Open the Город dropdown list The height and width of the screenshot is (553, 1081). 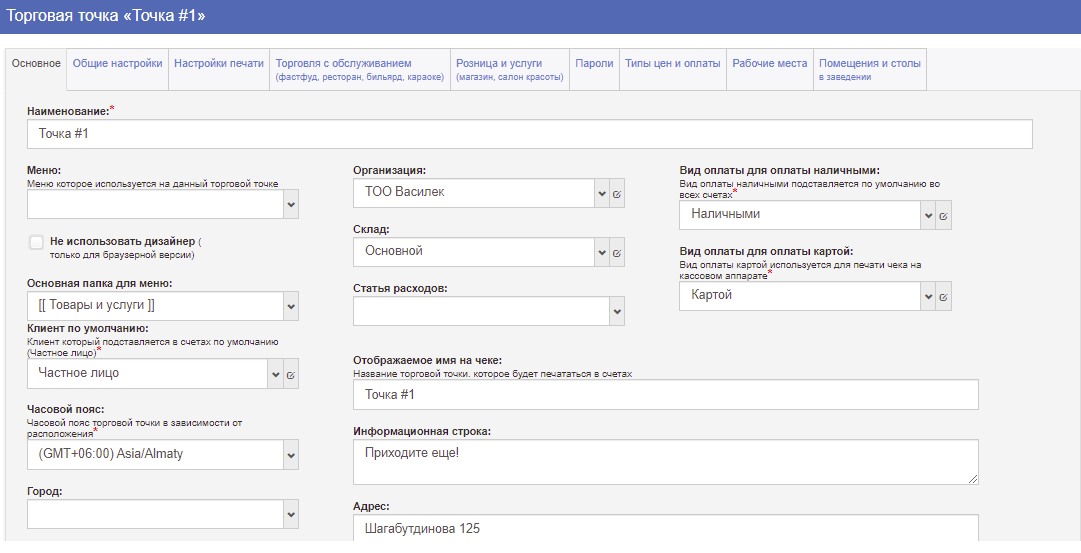pyautogui.click(x=291, y=515)
